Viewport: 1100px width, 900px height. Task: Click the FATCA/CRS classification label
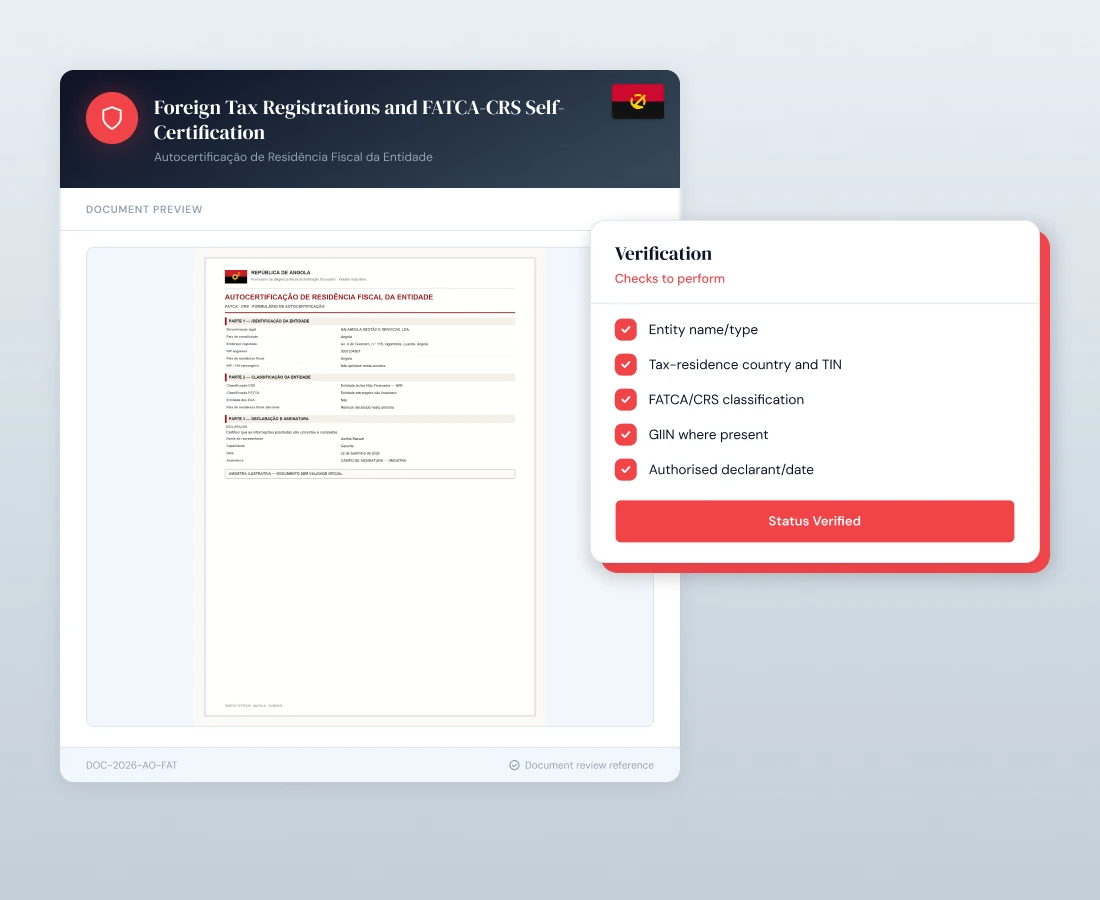point(726,400)
